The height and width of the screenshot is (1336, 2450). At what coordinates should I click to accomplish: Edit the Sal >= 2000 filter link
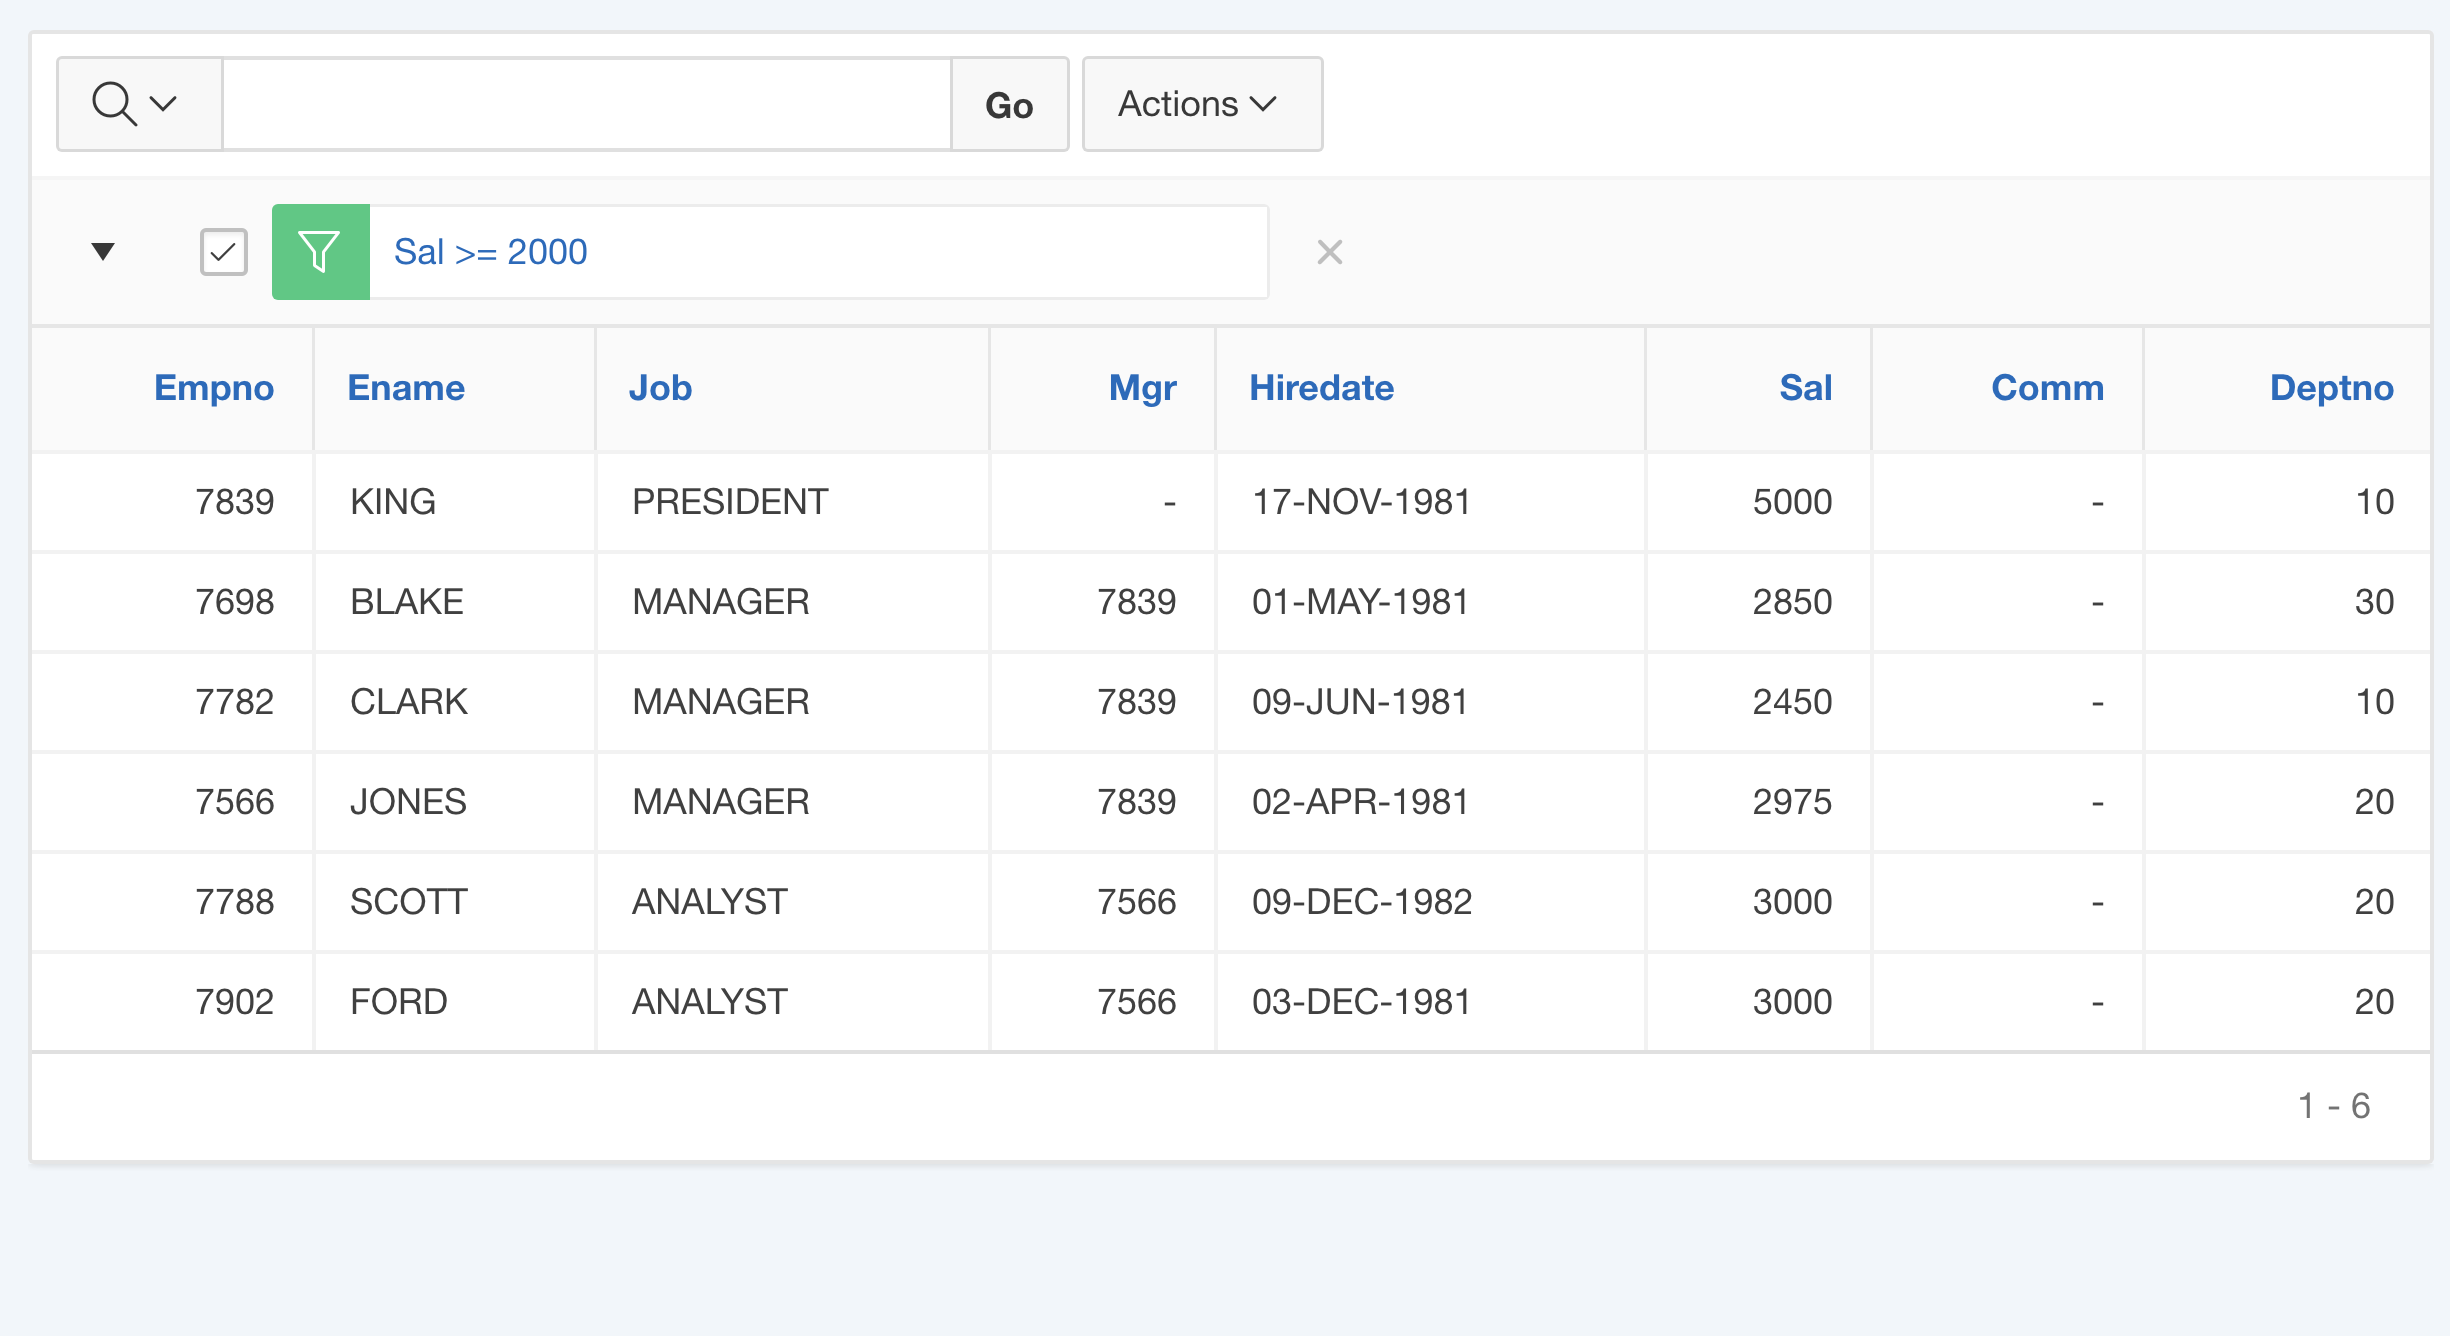click(x=490, y=252)
